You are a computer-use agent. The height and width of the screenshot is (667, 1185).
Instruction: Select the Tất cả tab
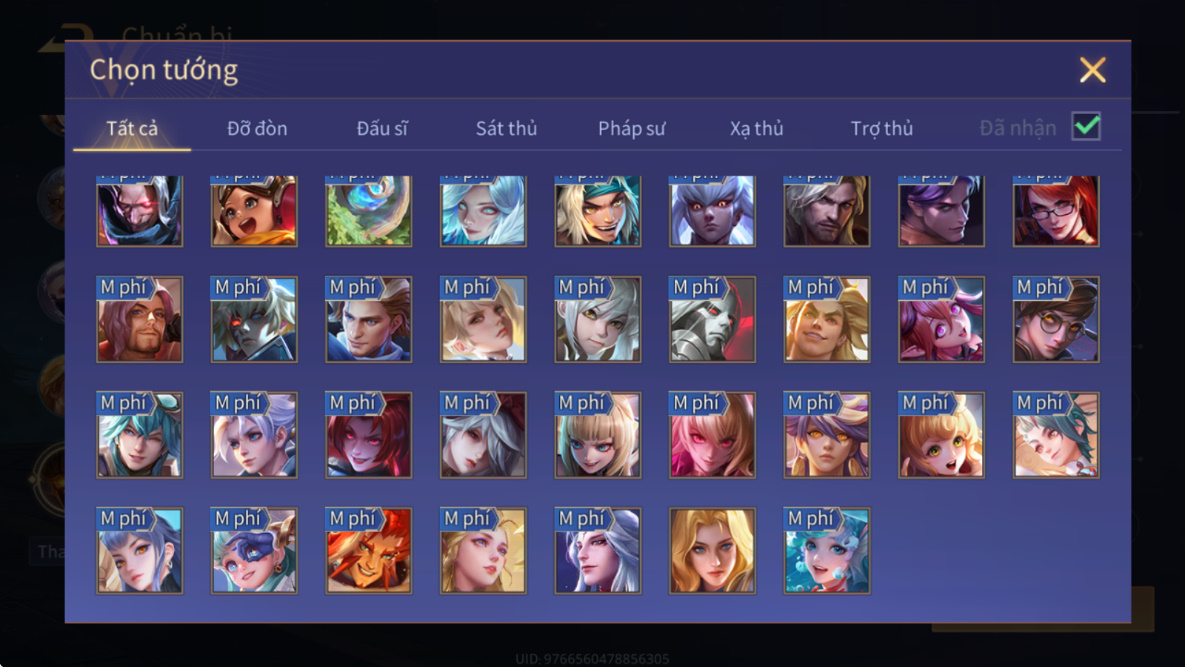click(132, 128)
